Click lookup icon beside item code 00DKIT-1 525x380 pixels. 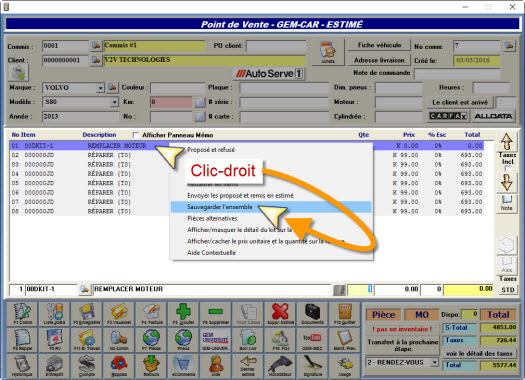tap(84, 289)
